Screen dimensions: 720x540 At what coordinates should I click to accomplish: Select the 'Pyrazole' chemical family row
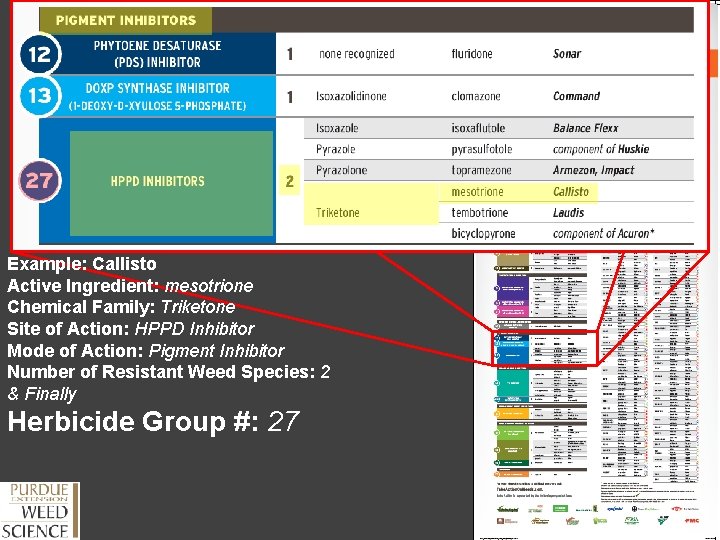point(336,149)
